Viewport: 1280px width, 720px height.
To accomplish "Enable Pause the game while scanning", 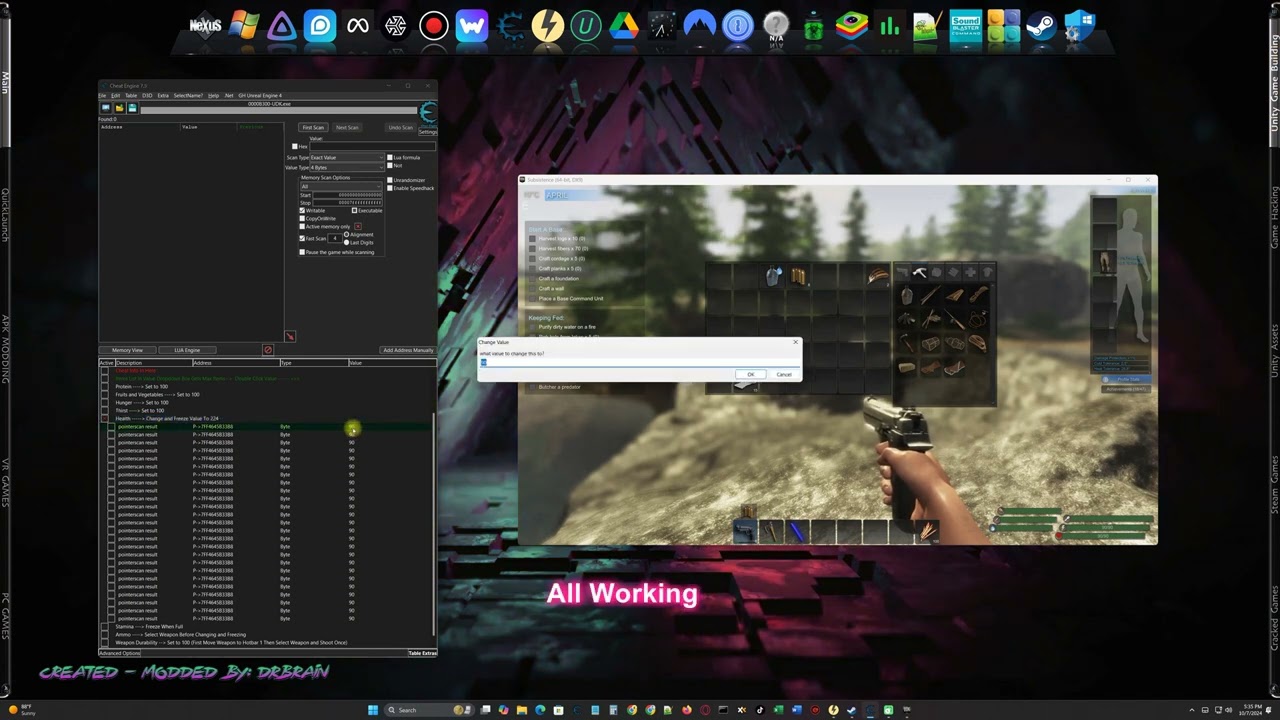I will click(303, 252).
